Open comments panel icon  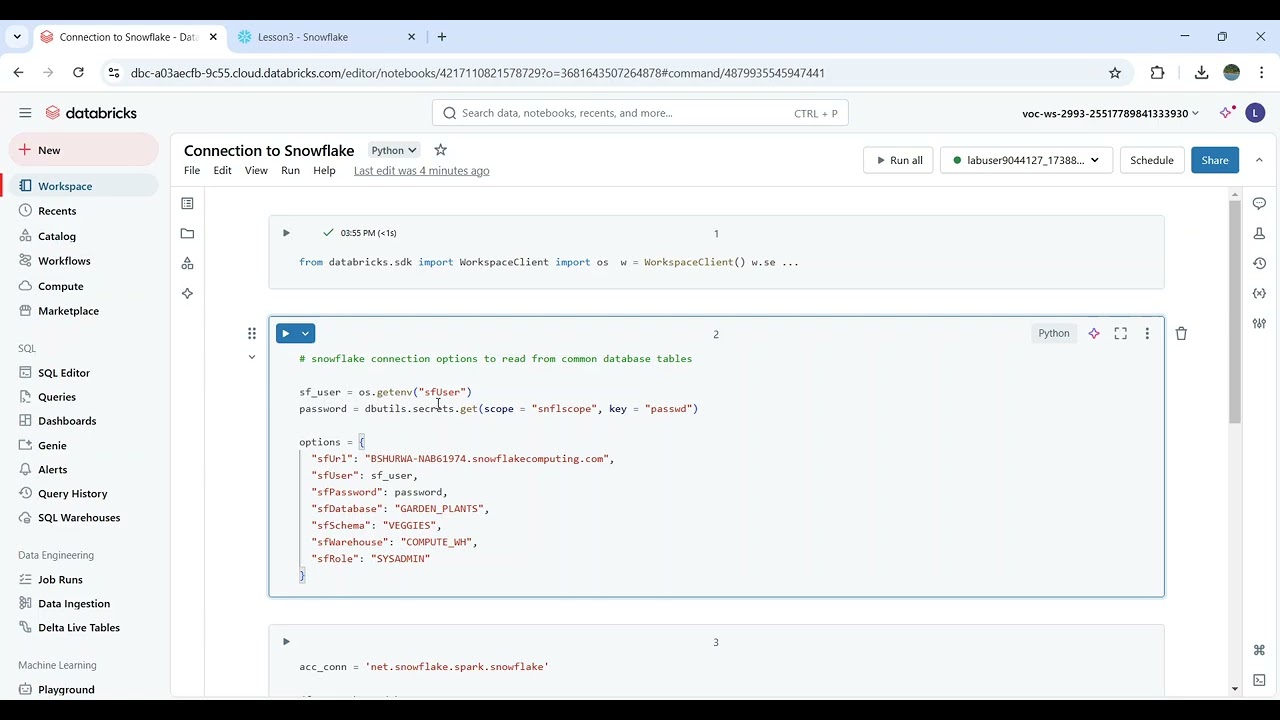(1259, 203)
